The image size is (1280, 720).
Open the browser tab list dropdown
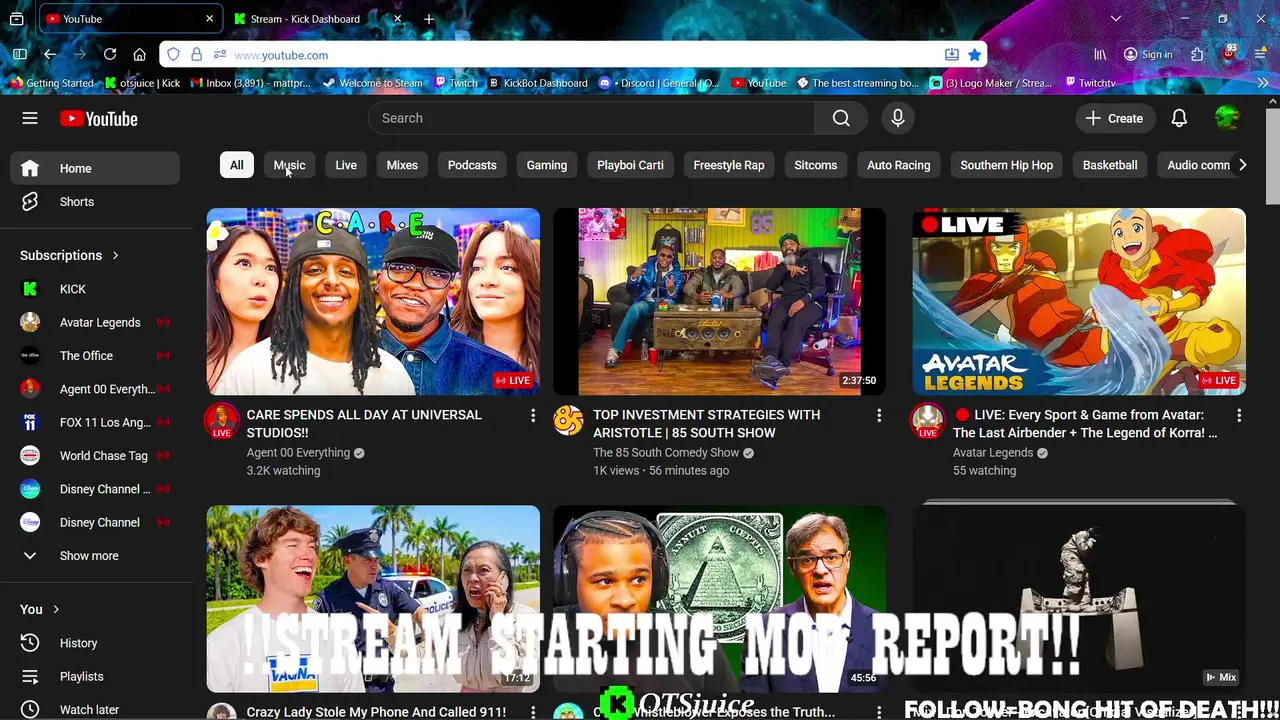pyautogui.click(x=1116, y=19)
